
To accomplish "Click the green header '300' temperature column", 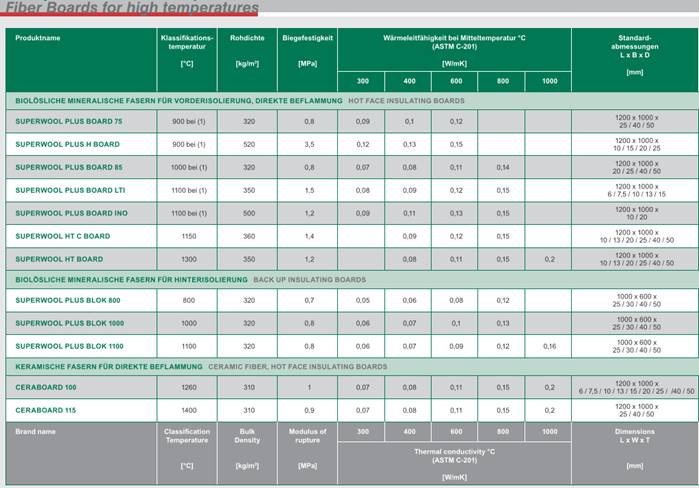I will tap(362, 81).
